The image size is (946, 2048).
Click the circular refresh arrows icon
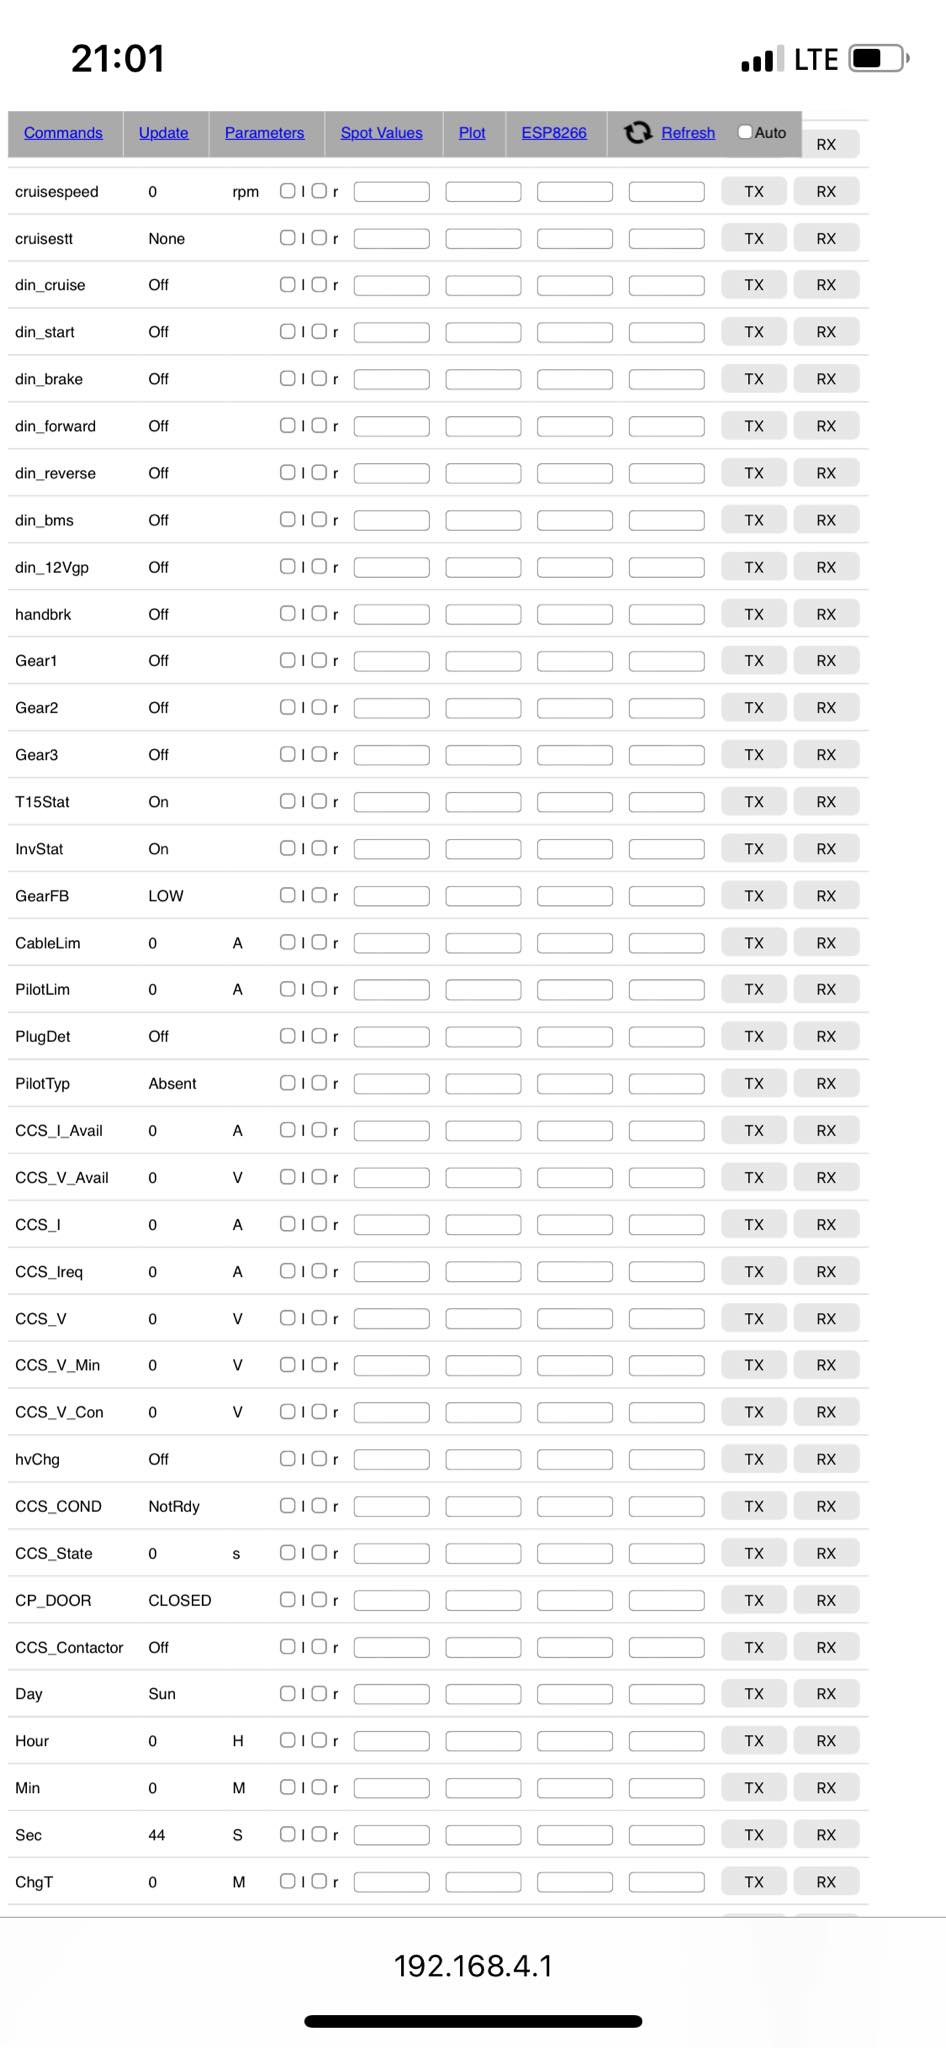[x=638, y=132]
